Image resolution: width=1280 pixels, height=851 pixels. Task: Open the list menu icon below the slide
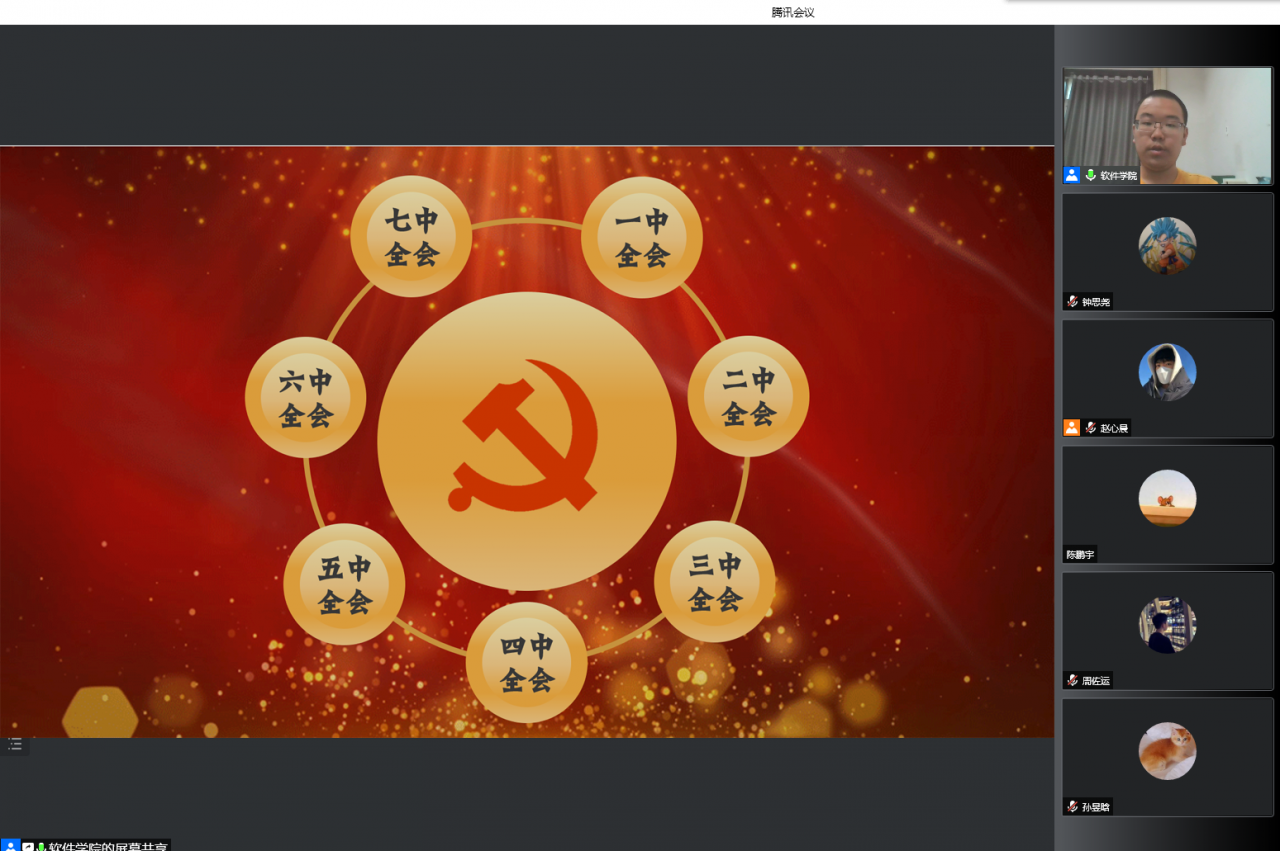15,744
